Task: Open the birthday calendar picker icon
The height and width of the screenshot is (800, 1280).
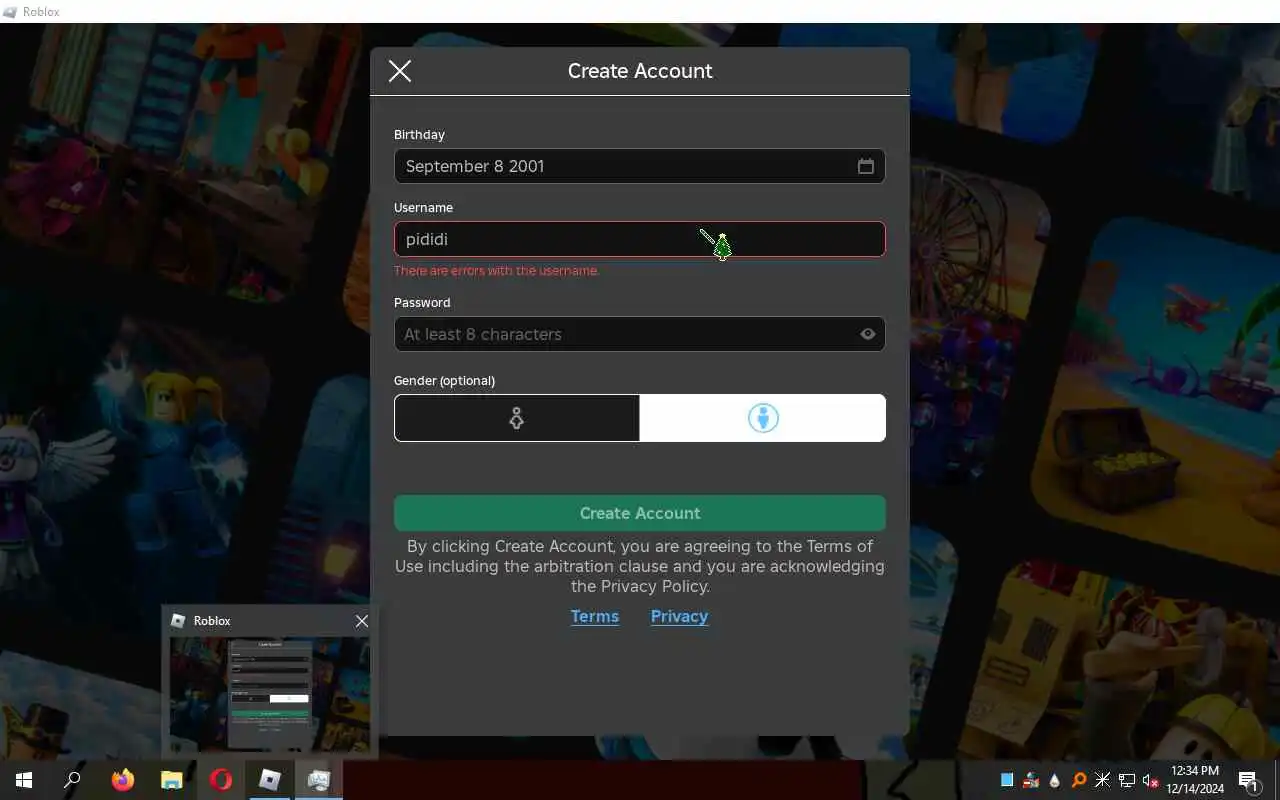Action: pyautogui.click(x=866, y=166)
